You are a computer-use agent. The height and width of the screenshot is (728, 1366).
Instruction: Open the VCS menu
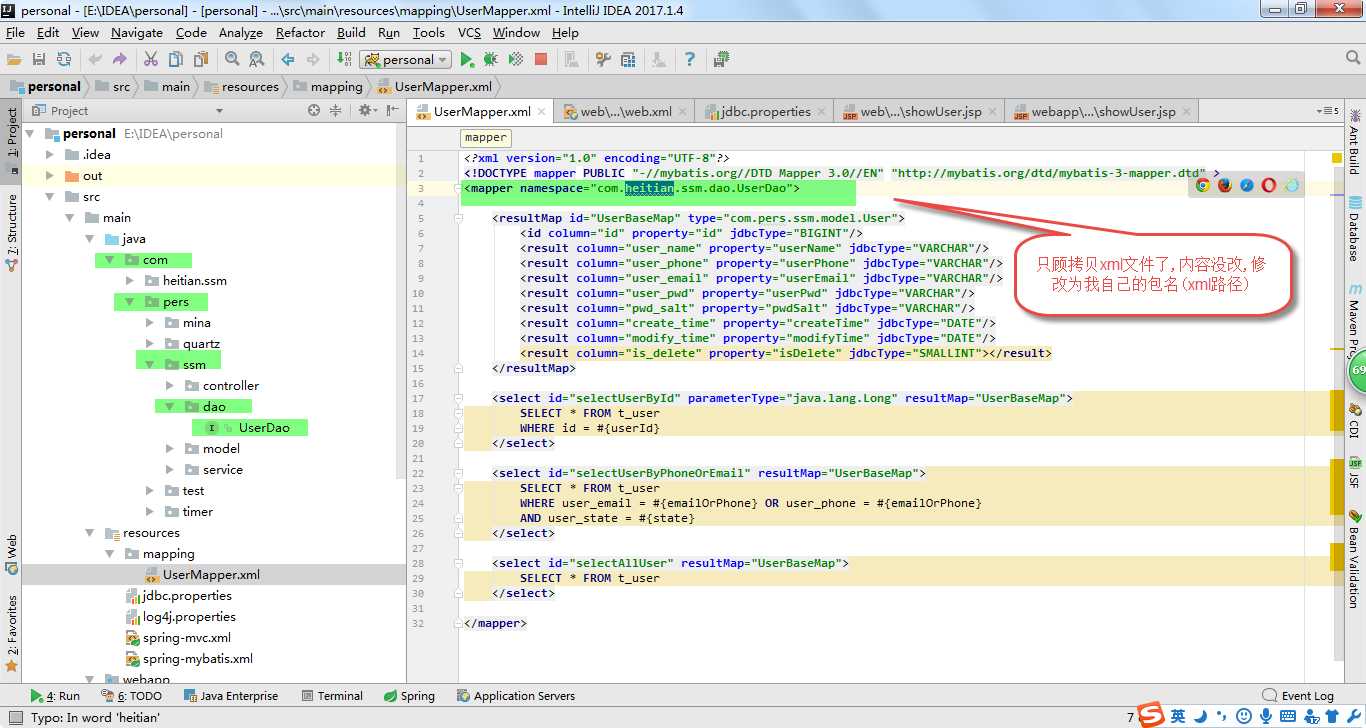(x=469, y=32)
